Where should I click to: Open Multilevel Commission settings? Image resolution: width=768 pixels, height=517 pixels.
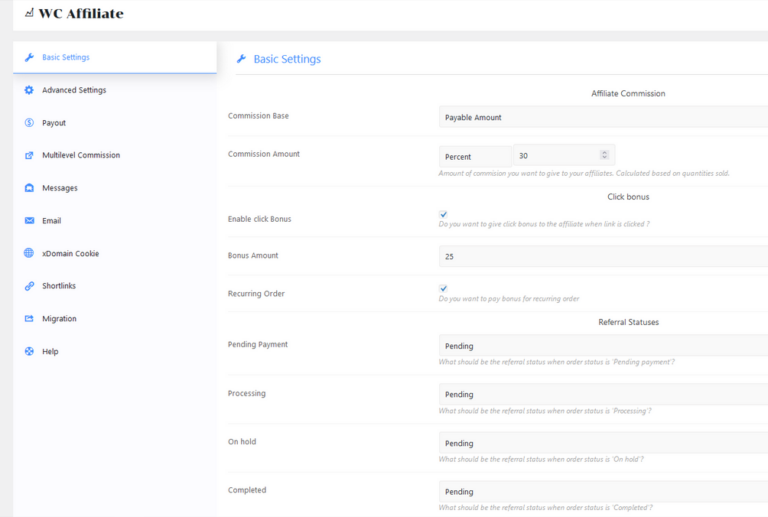(115, 155)
